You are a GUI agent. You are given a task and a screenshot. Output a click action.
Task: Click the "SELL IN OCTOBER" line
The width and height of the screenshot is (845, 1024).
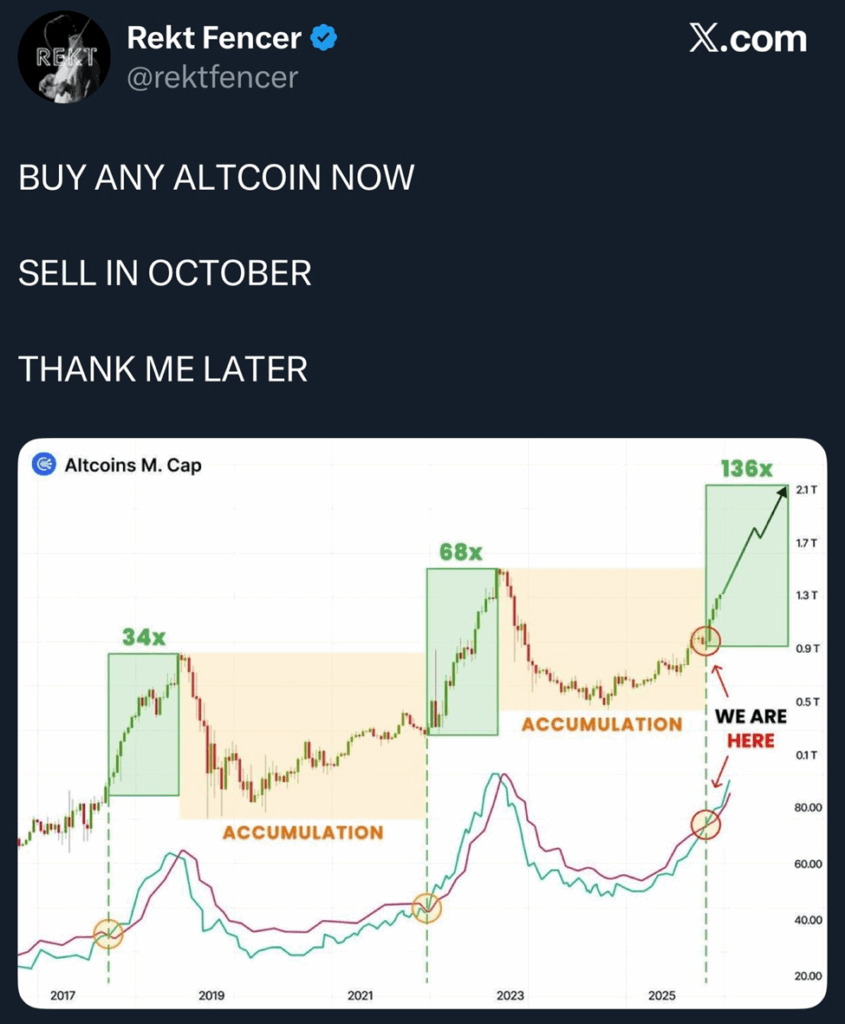pyautogui.click(x=165, y=273)
